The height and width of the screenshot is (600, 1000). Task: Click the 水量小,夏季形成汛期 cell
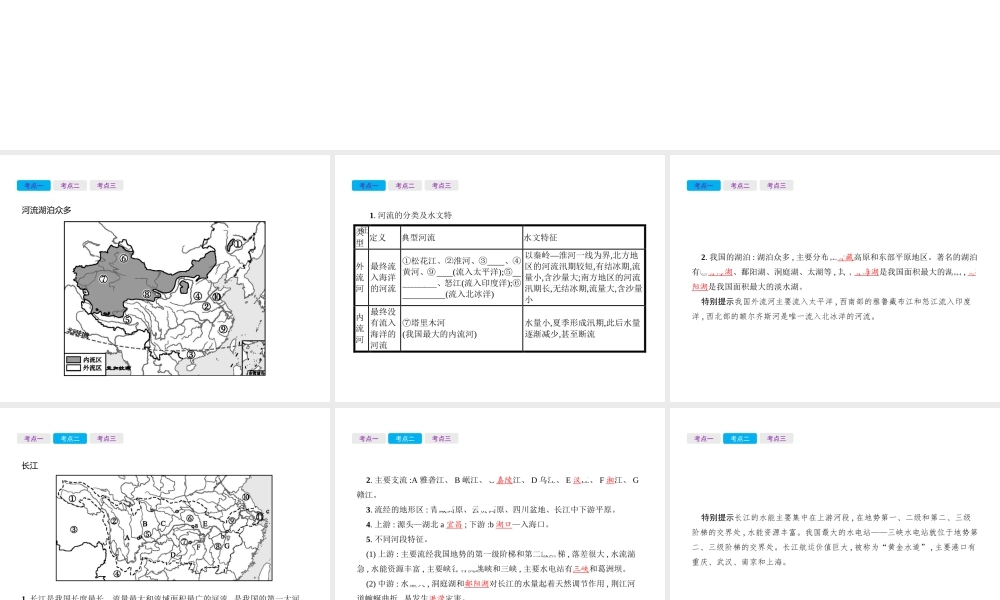coord(584,328)
